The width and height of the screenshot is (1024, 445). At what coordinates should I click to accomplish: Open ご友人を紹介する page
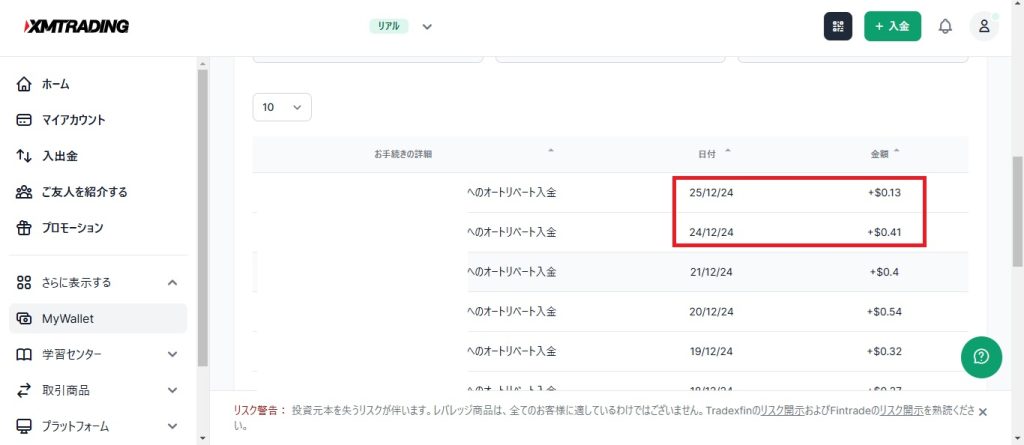[84, 192]
